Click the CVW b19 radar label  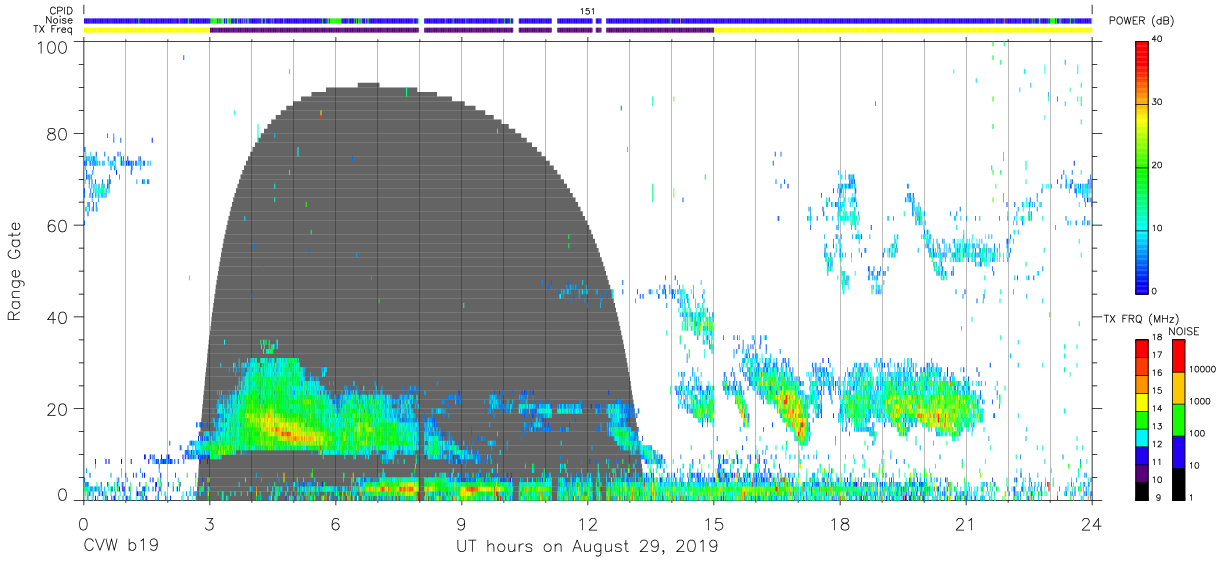click(x=120, y=547)
